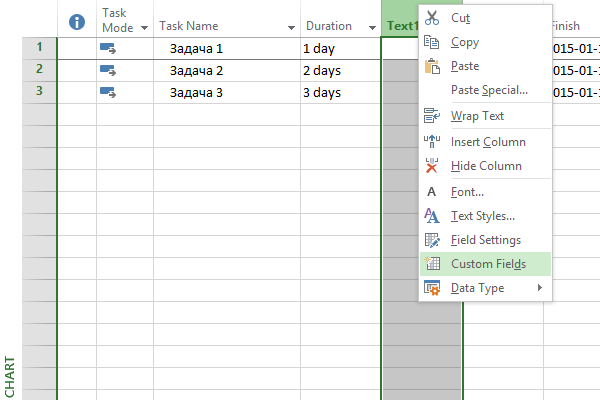Open the Task Name column filter dropdown
This screenshot has height=400, width=600.
(291, 27)
